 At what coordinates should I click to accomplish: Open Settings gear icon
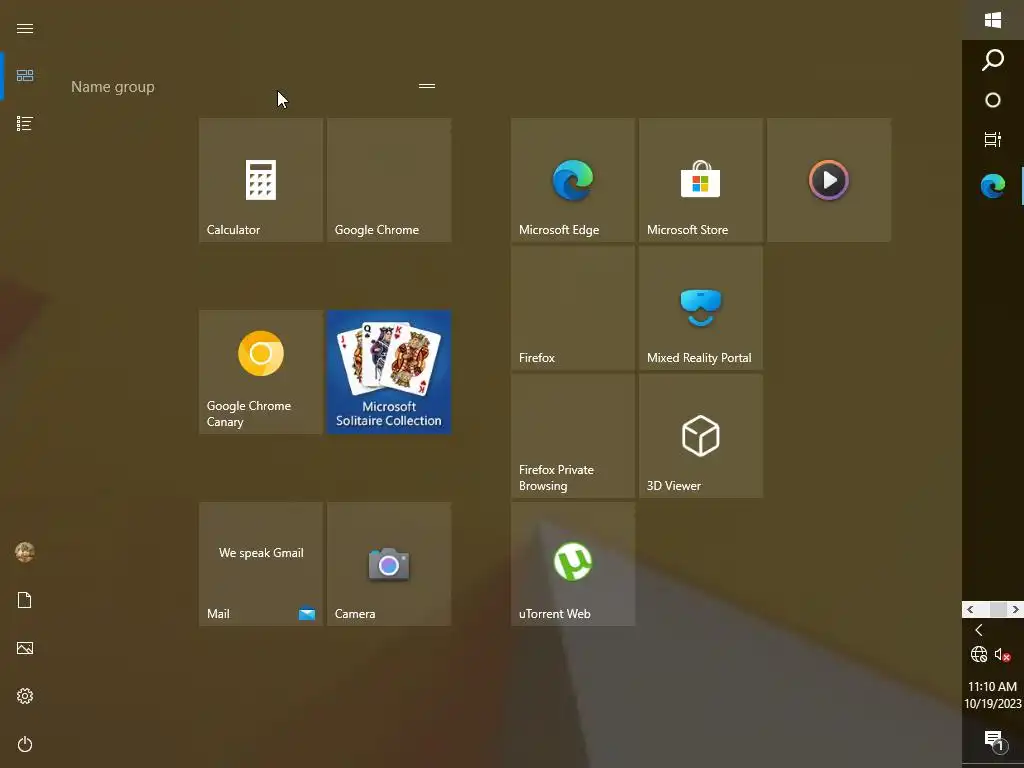point(25,696)
